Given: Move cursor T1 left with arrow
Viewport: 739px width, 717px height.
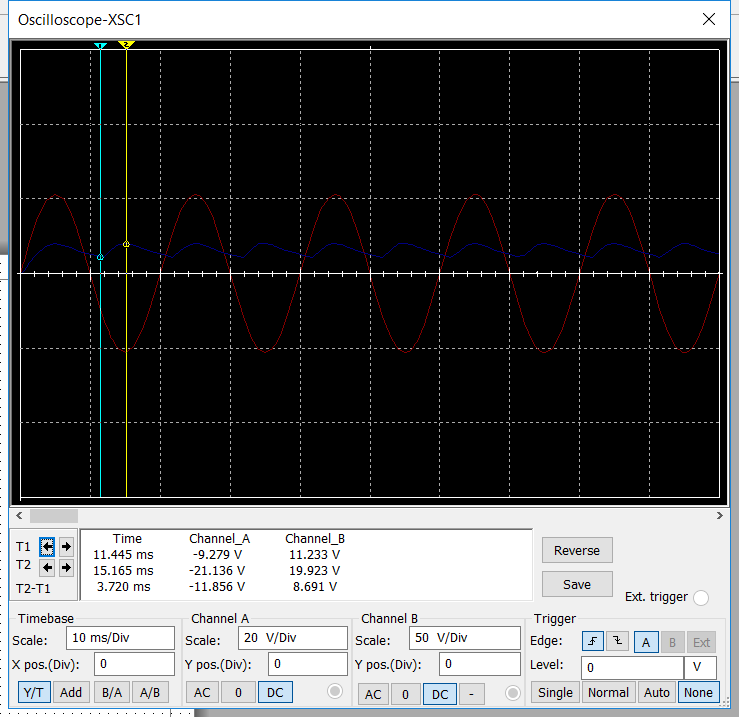Looking at the screenshot, I should [x=47, y=546].
